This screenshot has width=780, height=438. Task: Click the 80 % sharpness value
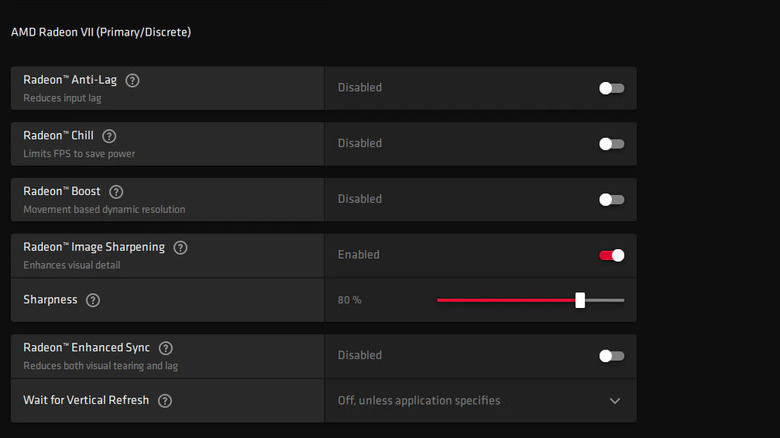coord(349,300)
